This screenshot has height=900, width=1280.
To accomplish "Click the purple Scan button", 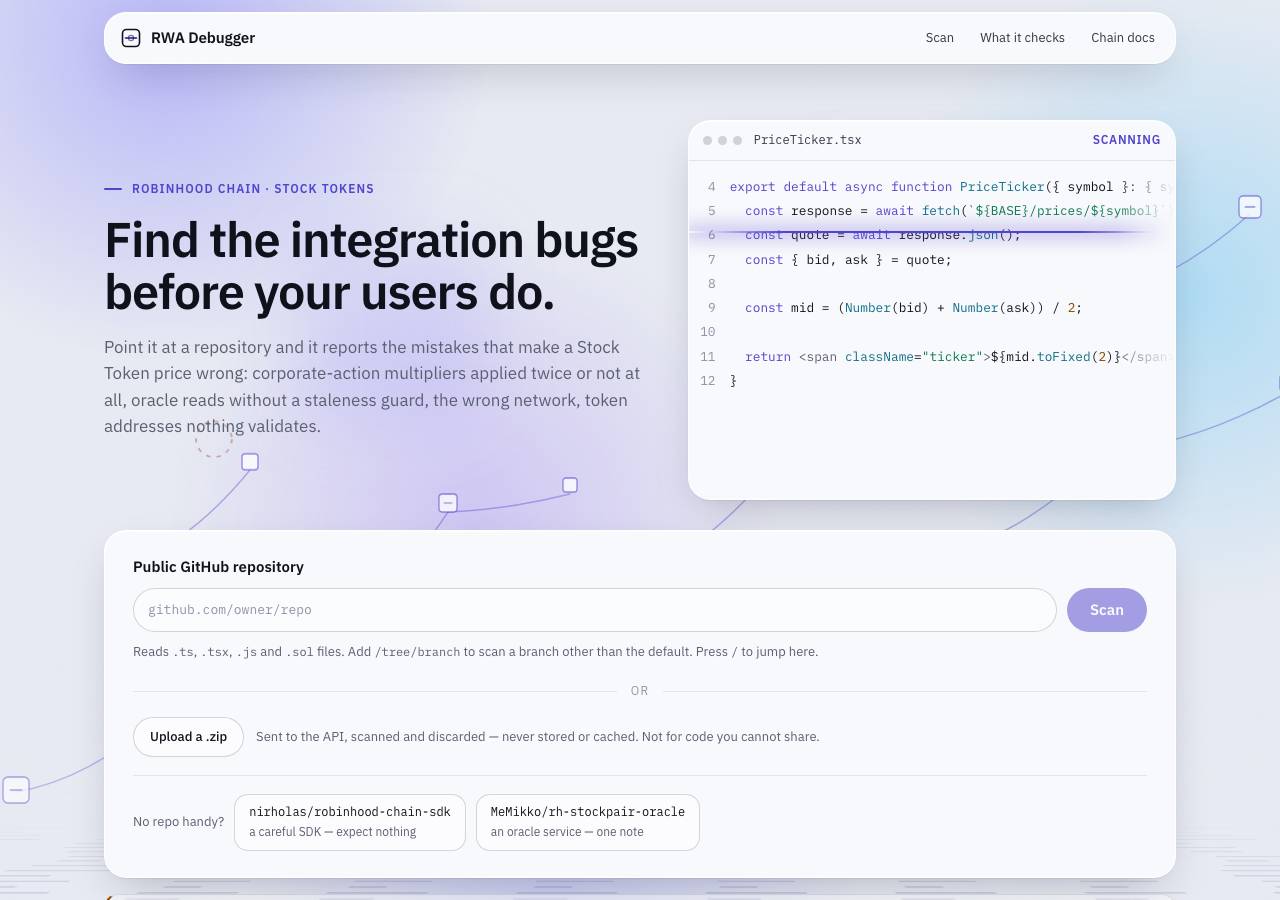I will (1107, 610).
